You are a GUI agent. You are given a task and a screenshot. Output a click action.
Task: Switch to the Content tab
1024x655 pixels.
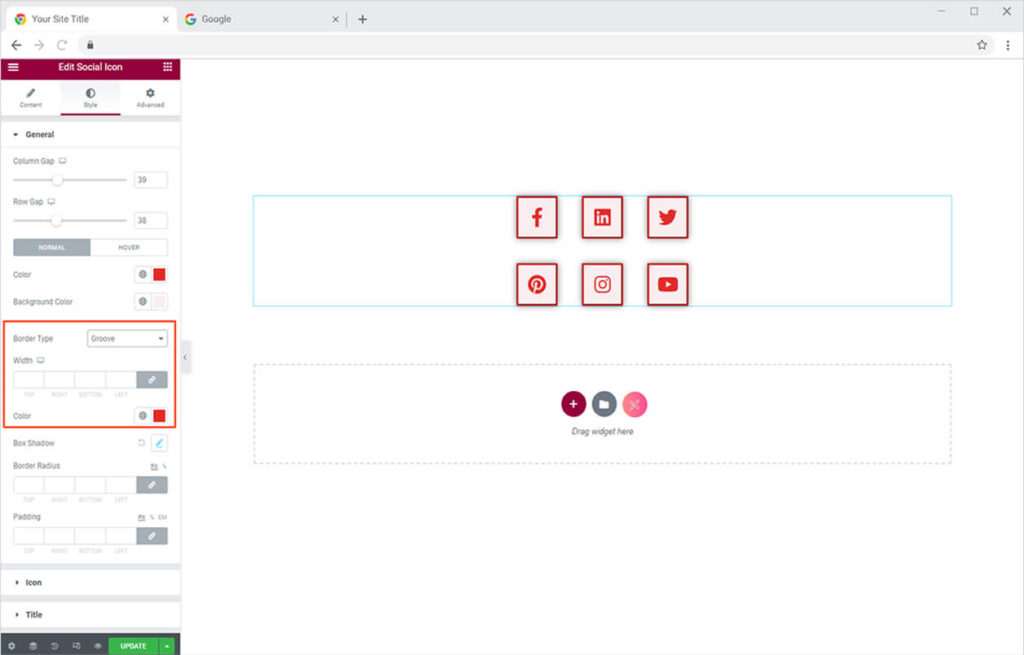click(30, 97)
